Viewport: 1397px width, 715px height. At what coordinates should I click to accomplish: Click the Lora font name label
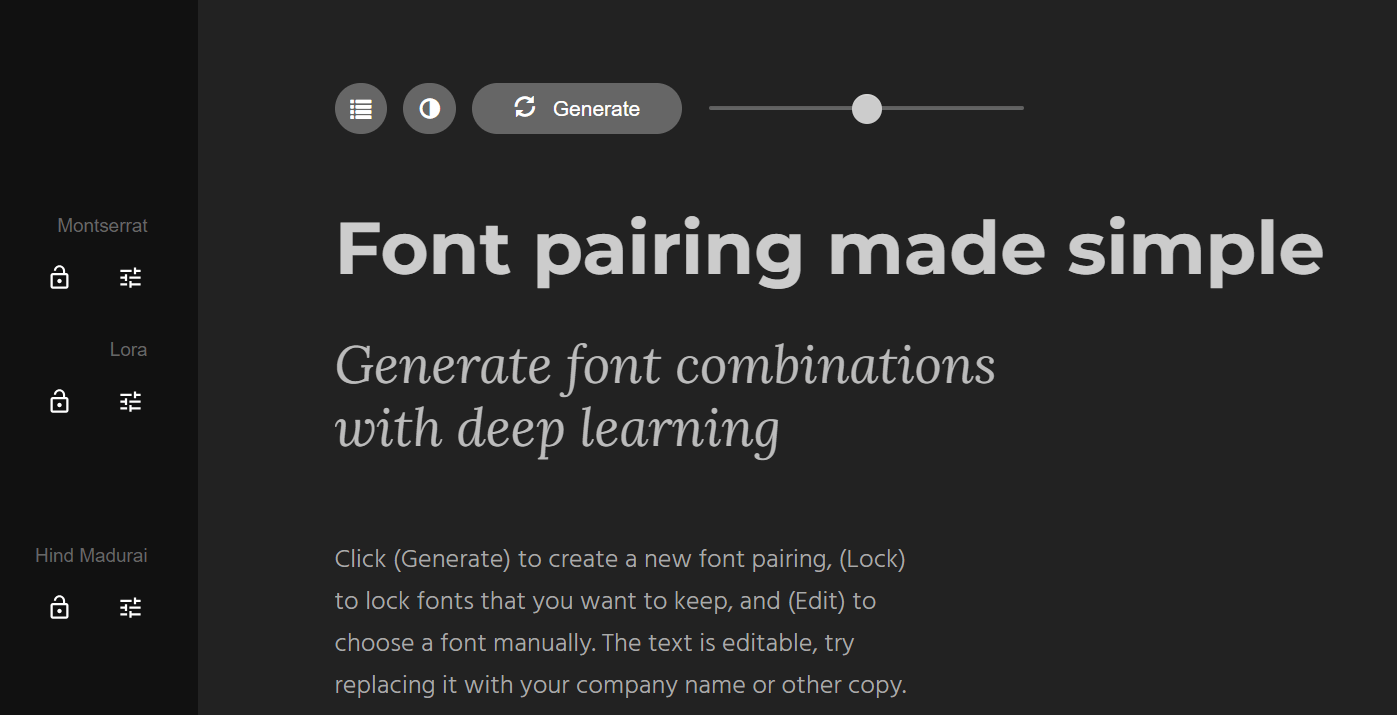pos(128,350)
